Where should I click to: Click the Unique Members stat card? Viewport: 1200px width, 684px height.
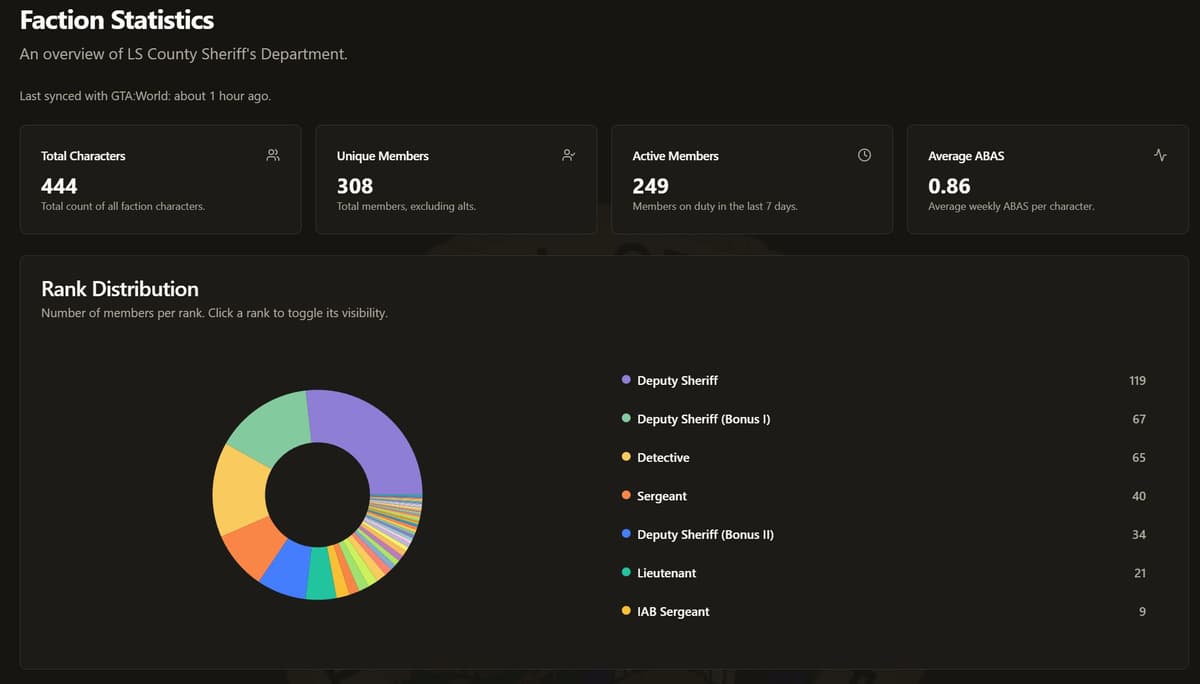coord(456,179)
